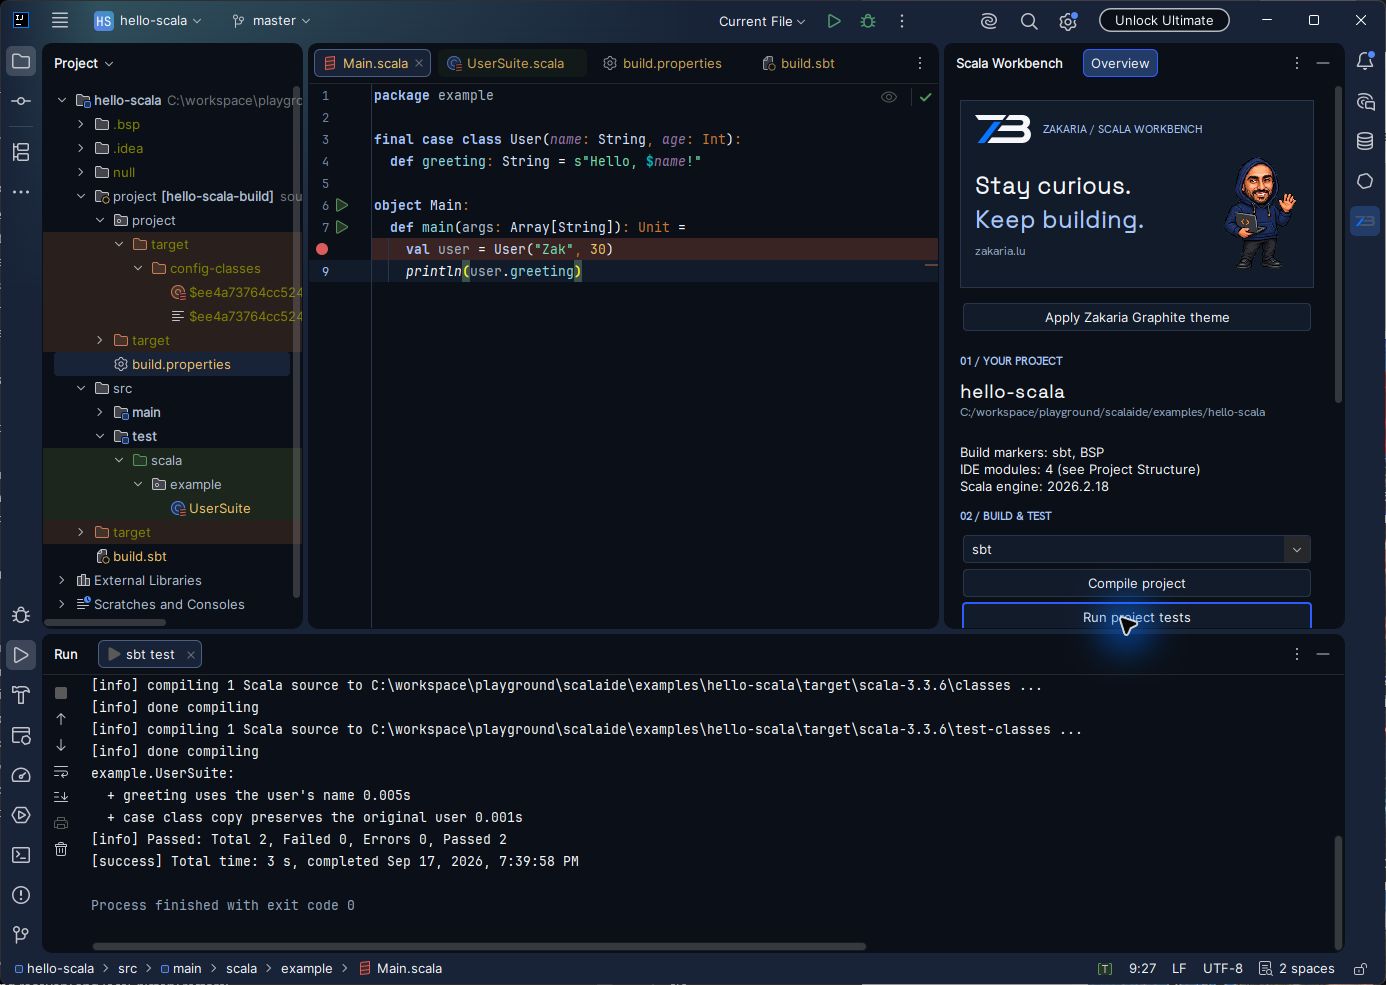The image size is (1386, 985).
Task: Open the AI Assistant swirl icon
Action: point(989,21)
